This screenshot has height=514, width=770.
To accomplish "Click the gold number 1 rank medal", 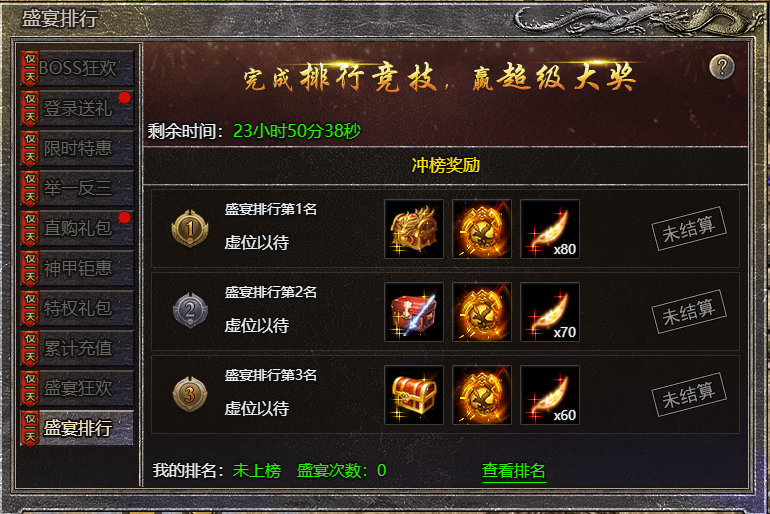I will pyautogui.click(x=190, y=228).
